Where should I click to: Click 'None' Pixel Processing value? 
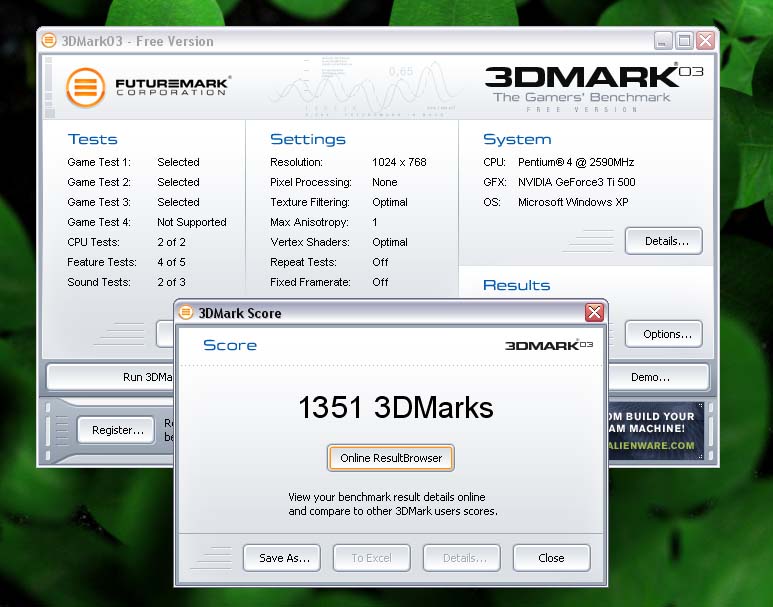click(x=385, y=182)
